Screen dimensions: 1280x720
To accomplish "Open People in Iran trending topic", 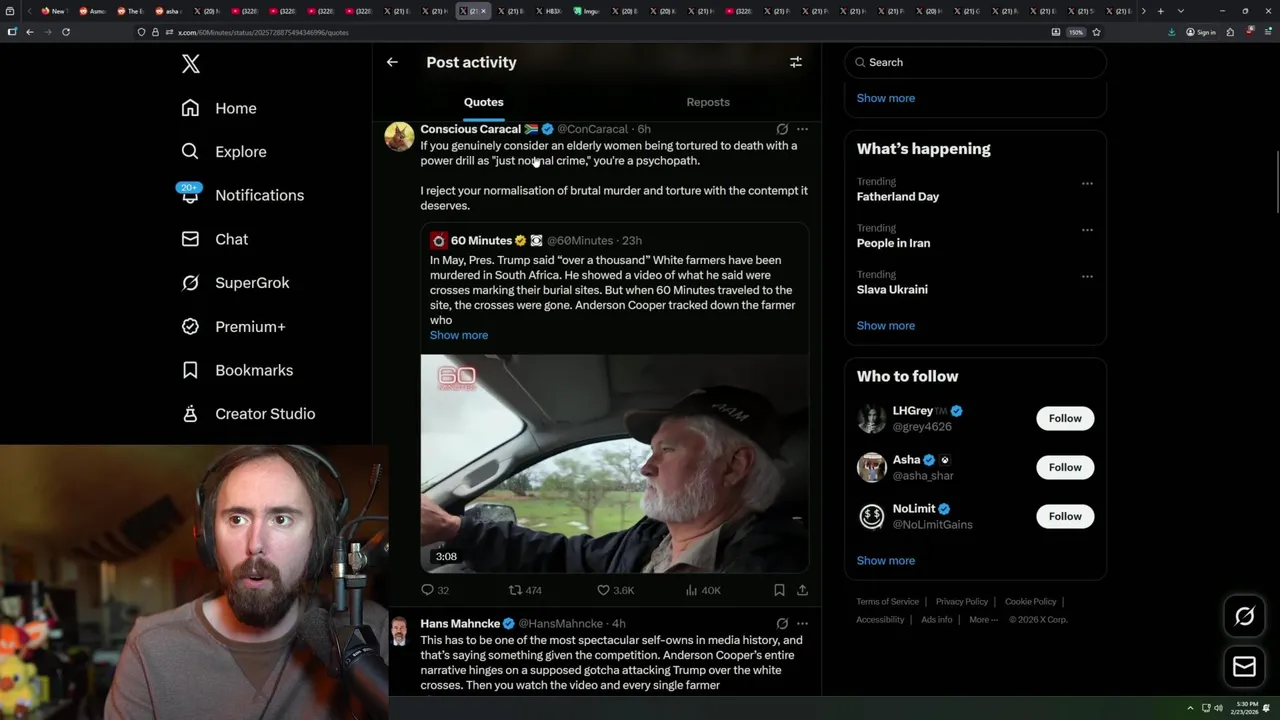I will tap(893, 243).
